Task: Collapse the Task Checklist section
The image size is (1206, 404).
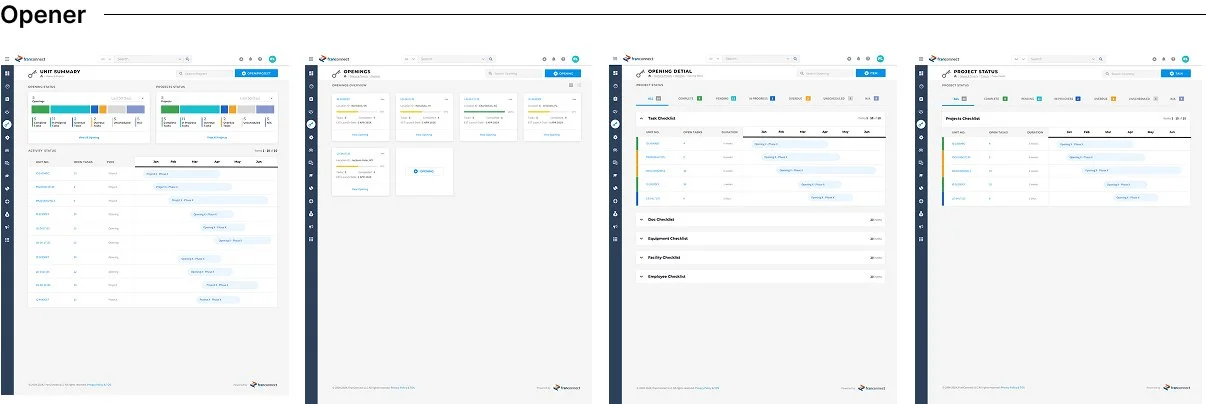Action: click(641, 118)
